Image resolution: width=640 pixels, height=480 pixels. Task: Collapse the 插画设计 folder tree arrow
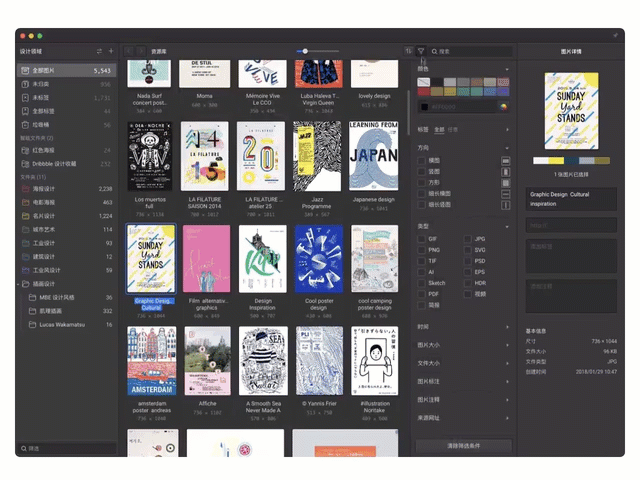19,284
